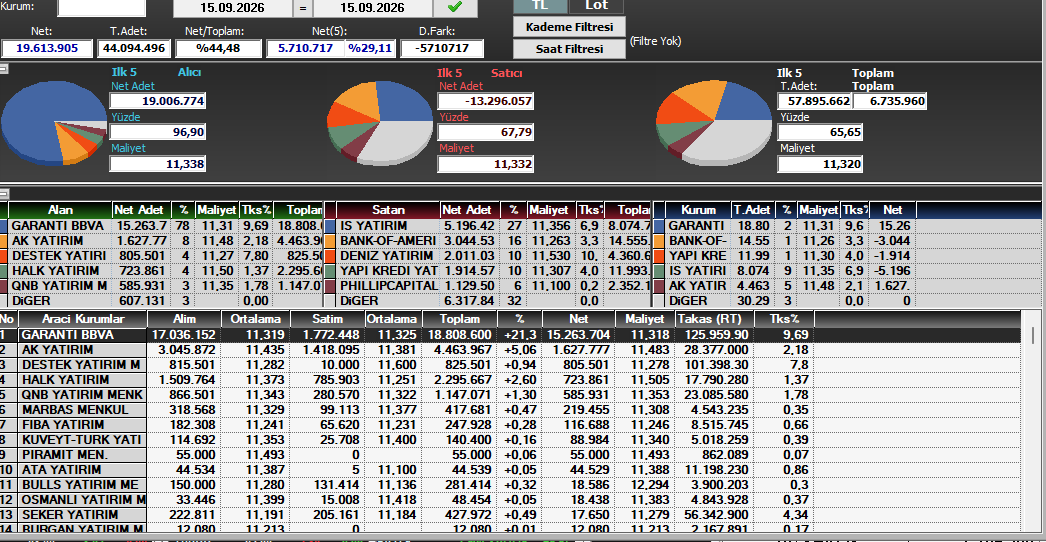
Task: Click the Ilk 5 Alıcı pie chart
Action: [x=53, y=123]
